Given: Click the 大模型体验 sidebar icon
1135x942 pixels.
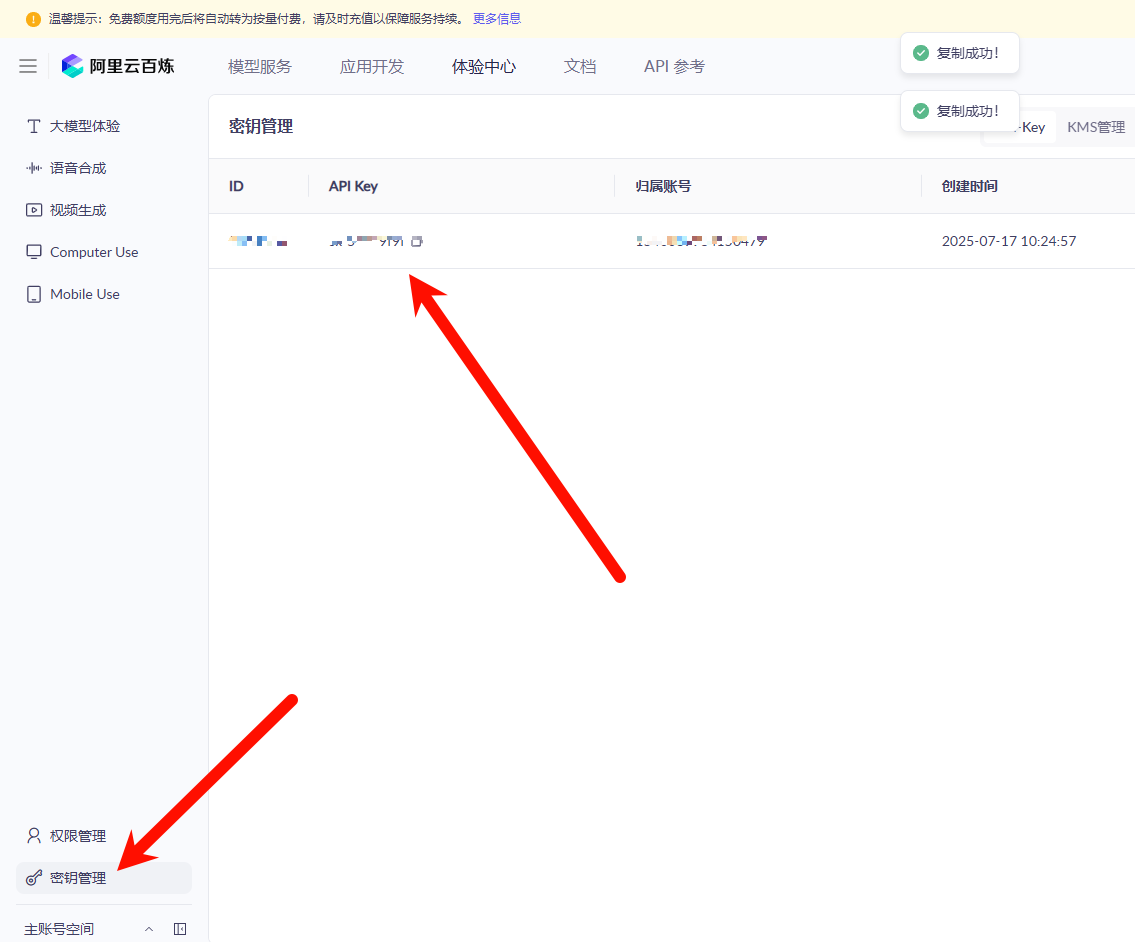Looking at the screenshot, I should [x=34, y=126].
